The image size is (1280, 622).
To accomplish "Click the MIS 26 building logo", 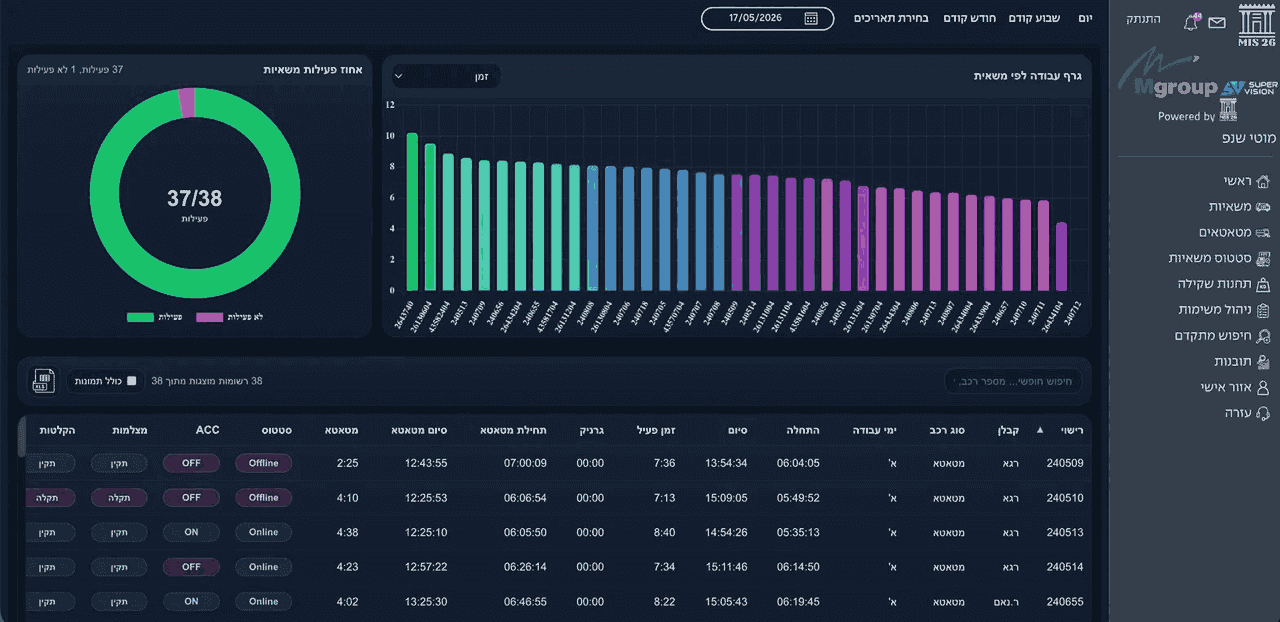I will pyautogui.click(x=1258, y=24).
